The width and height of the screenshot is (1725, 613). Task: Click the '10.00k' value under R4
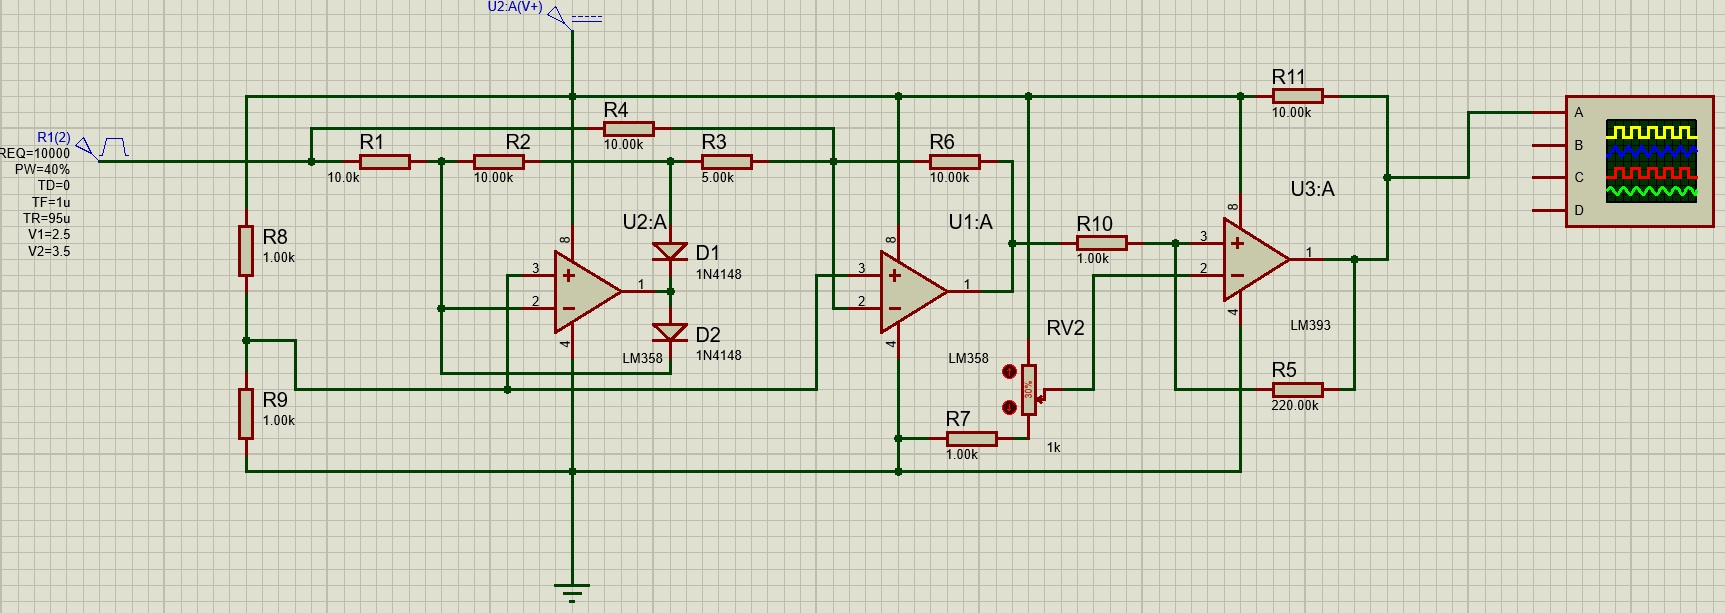coord(623,145)
